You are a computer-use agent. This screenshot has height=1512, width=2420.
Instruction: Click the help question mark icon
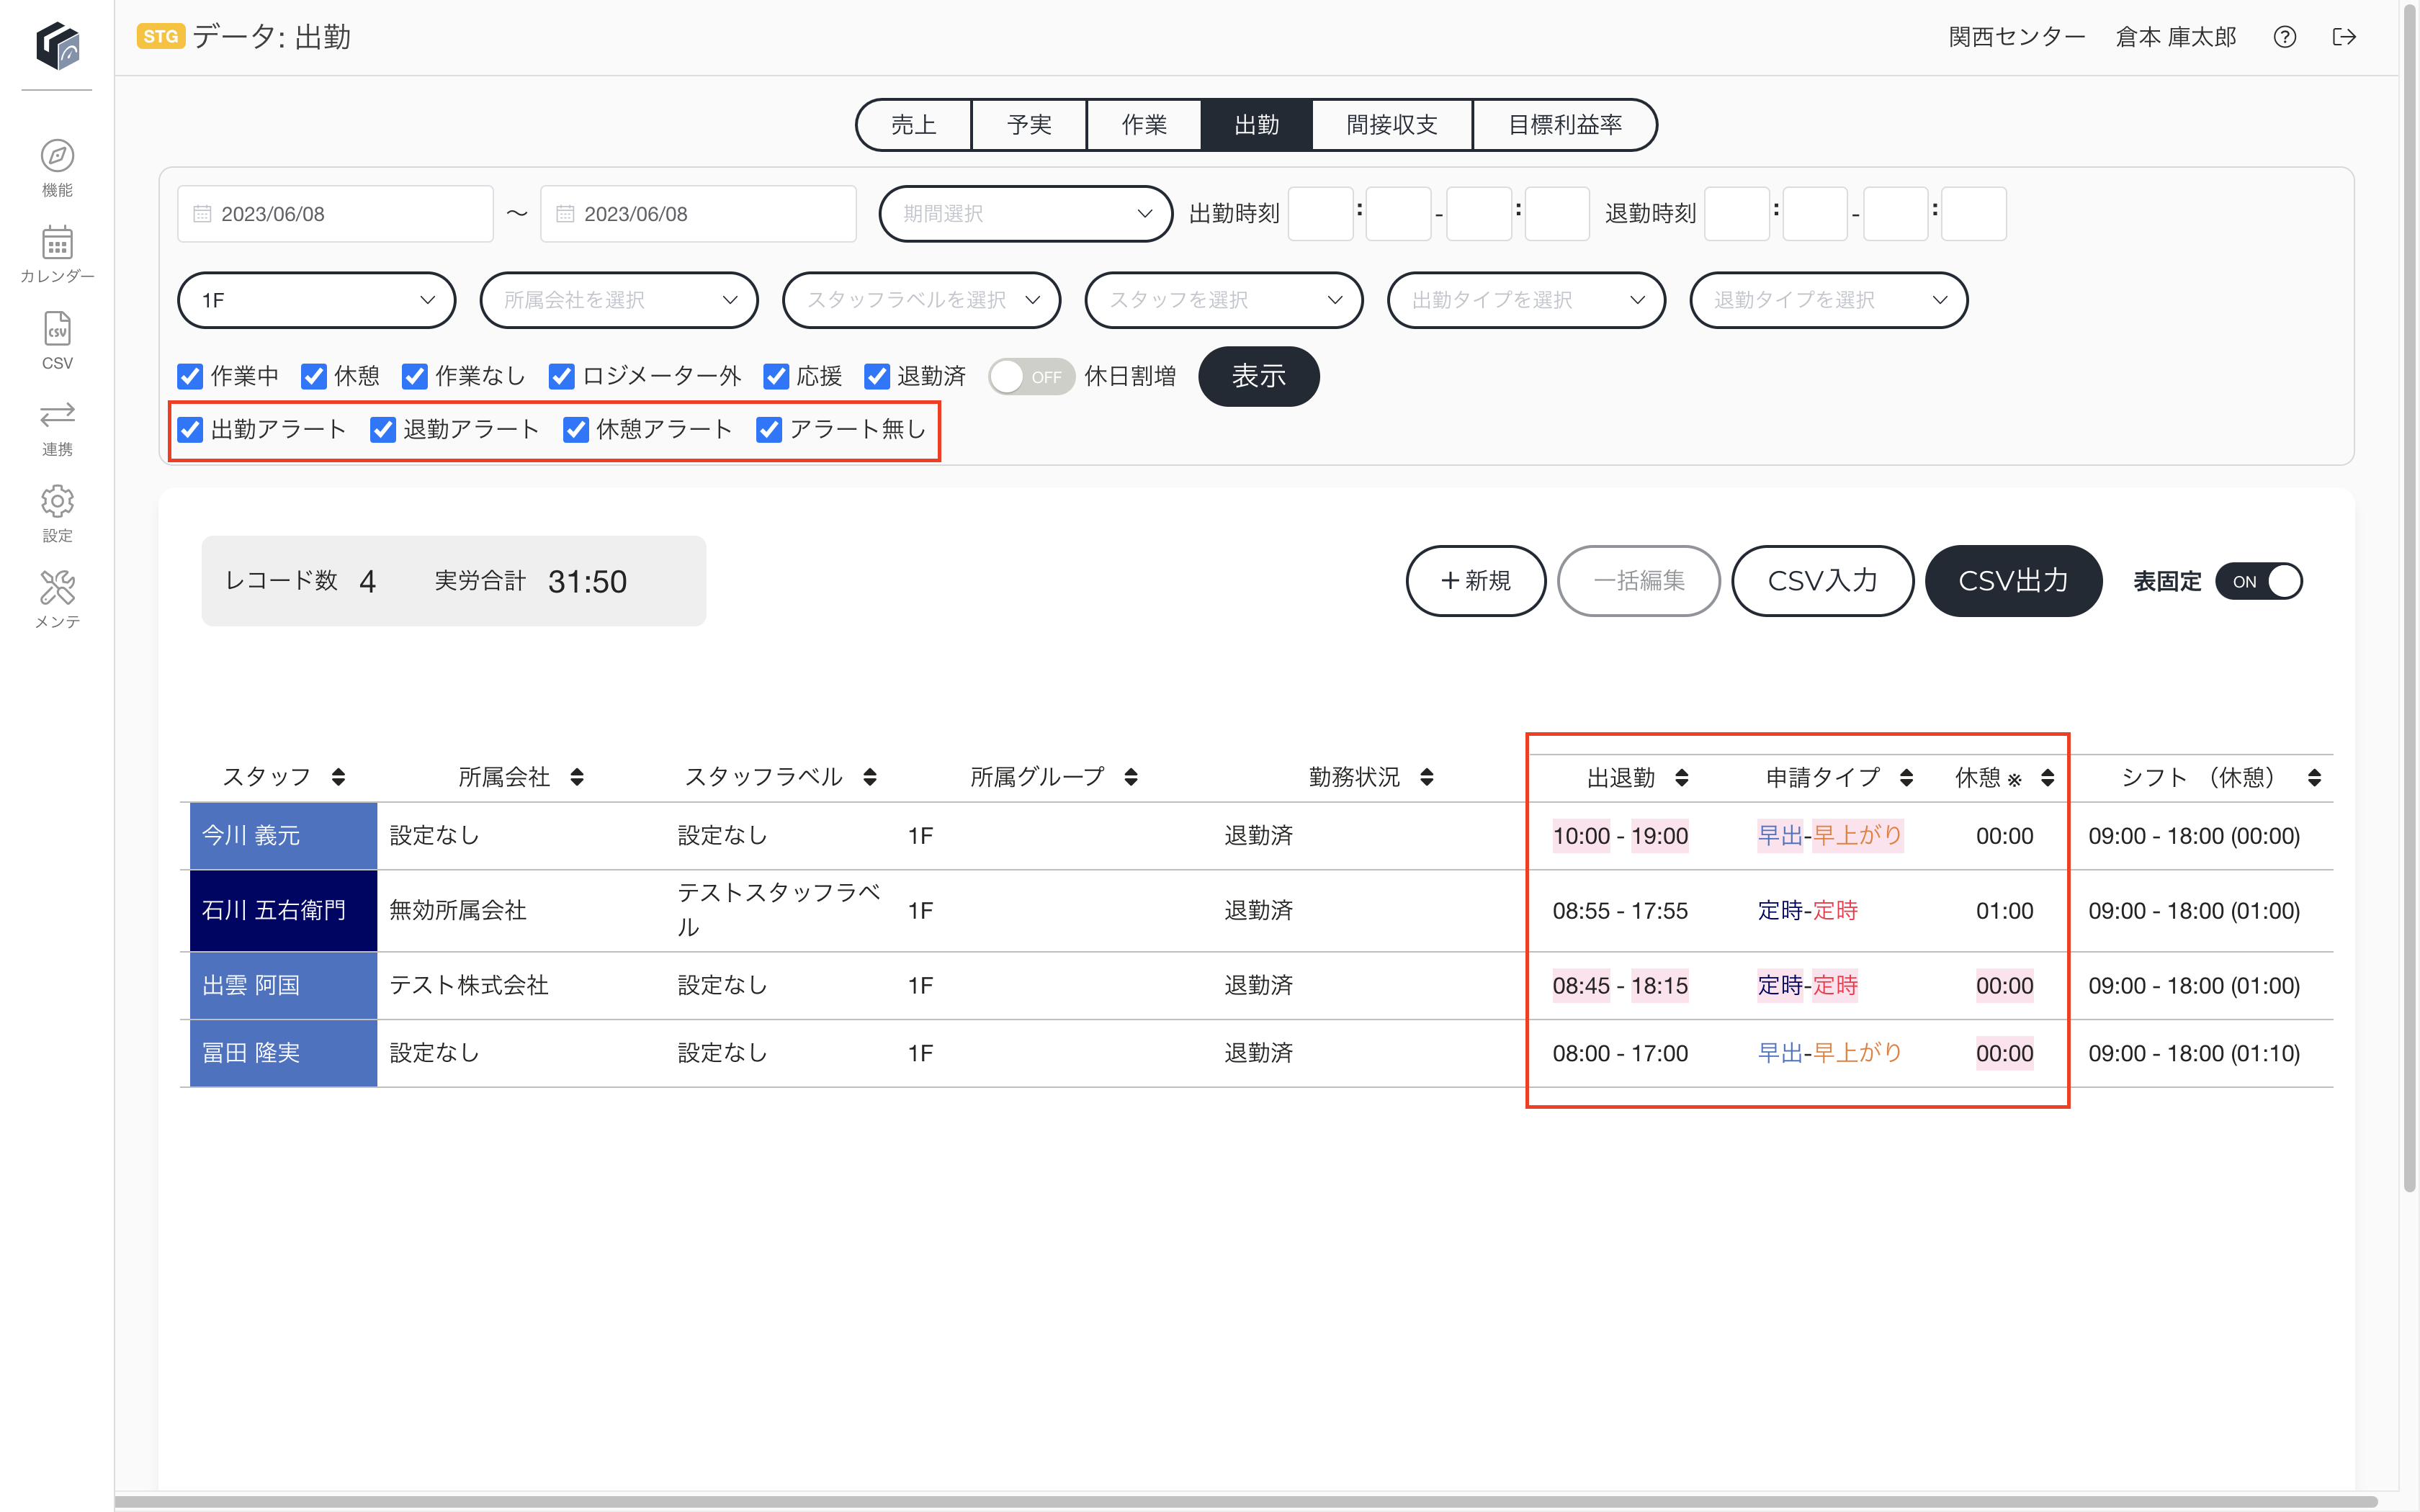2284,37
